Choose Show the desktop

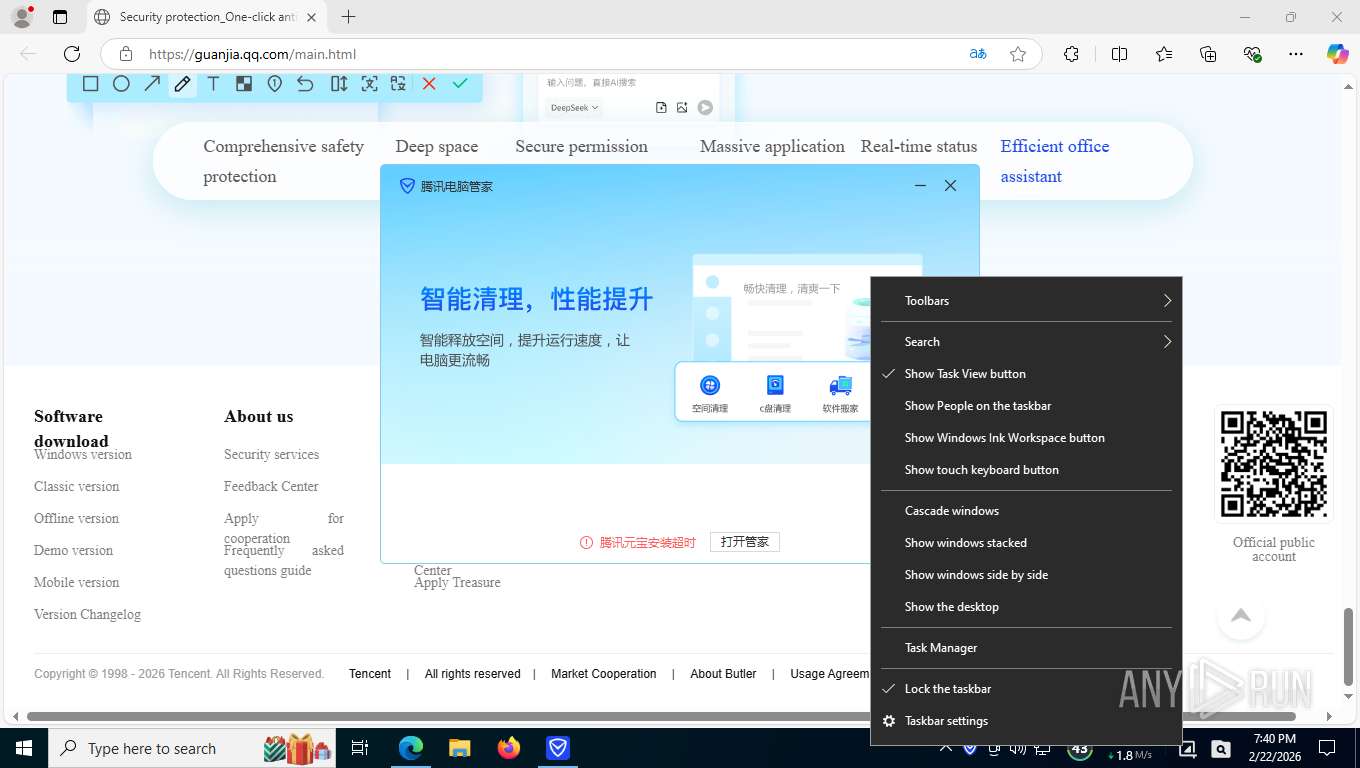coord(1026,607)
